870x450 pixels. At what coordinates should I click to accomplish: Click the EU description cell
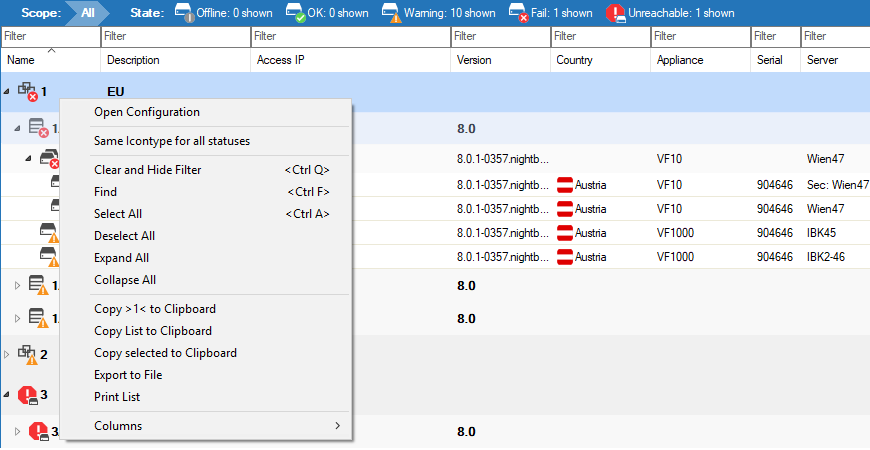tap(115, 92)
